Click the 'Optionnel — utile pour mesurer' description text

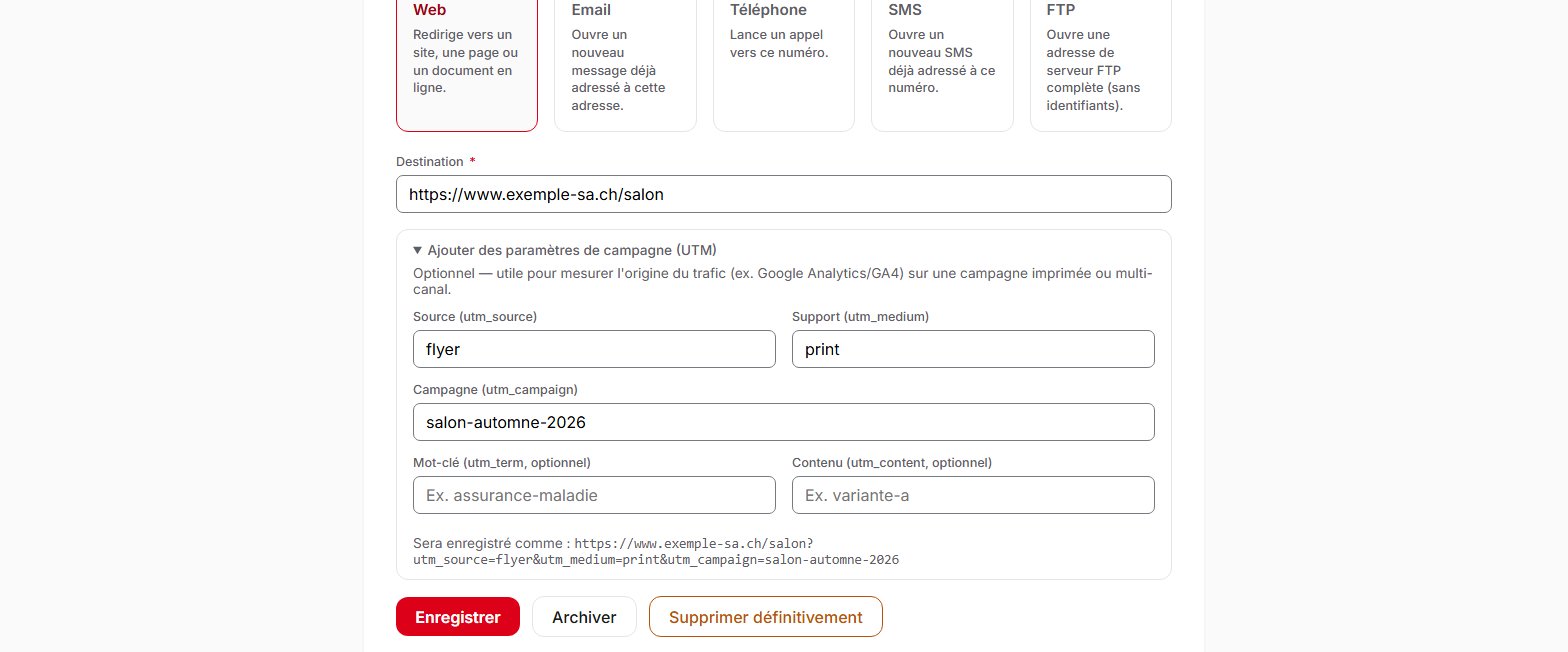[784, 281]
